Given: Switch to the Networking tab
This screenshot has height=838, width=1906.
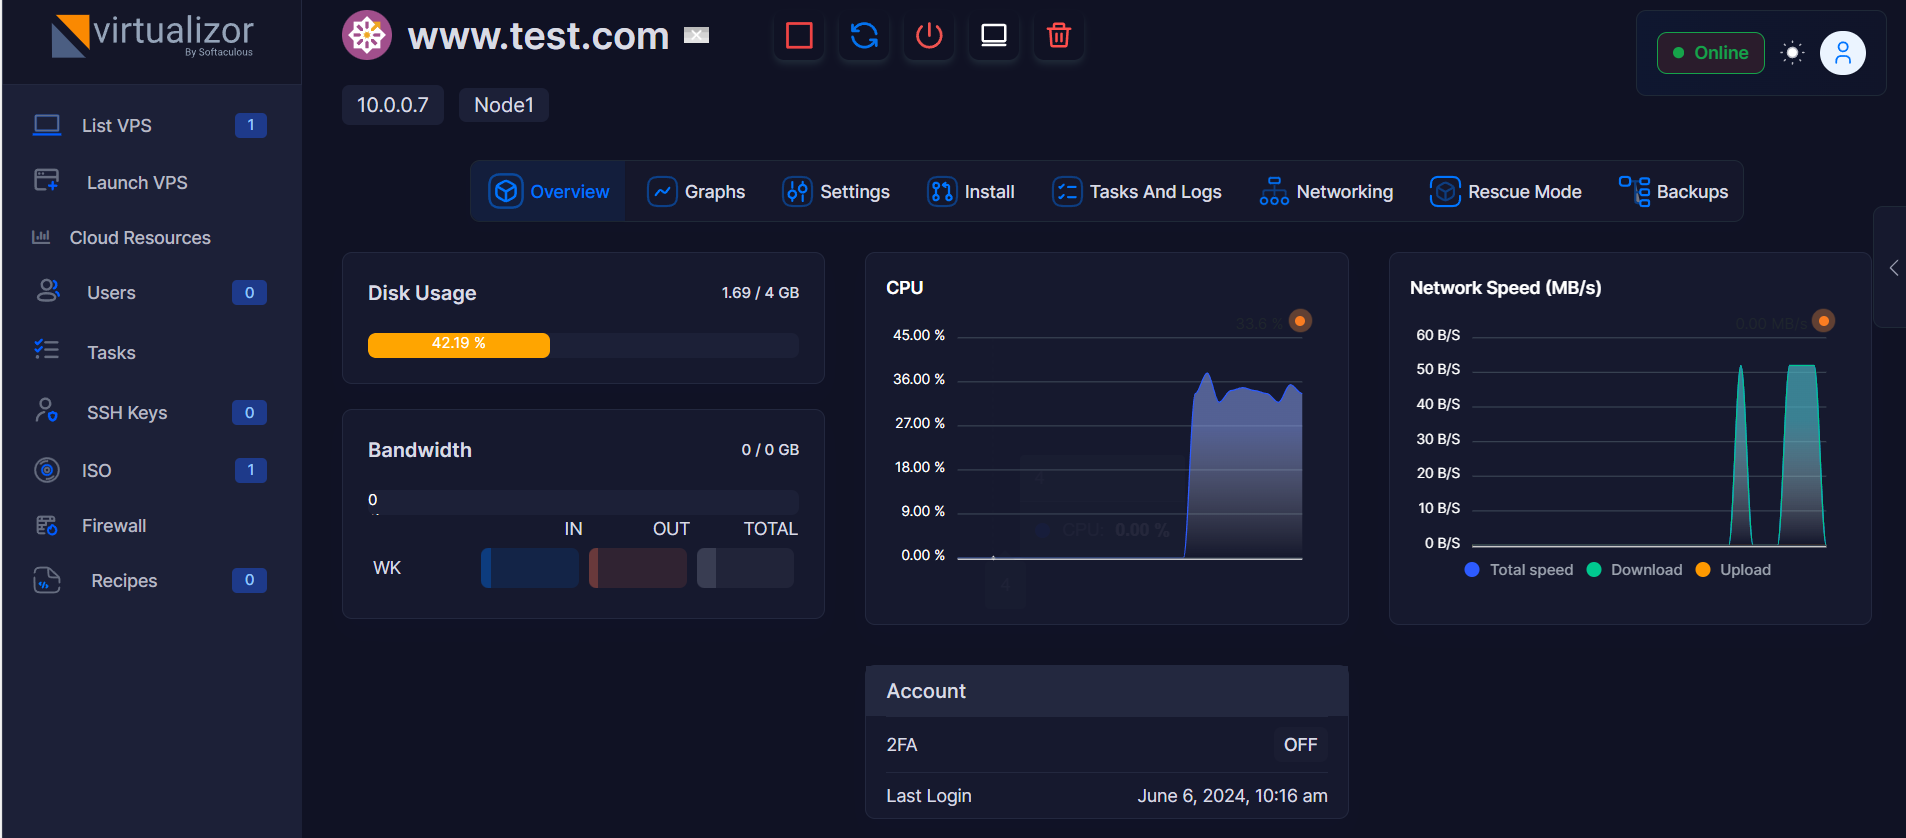Looking at the screenshot, I should point(1326,191).
